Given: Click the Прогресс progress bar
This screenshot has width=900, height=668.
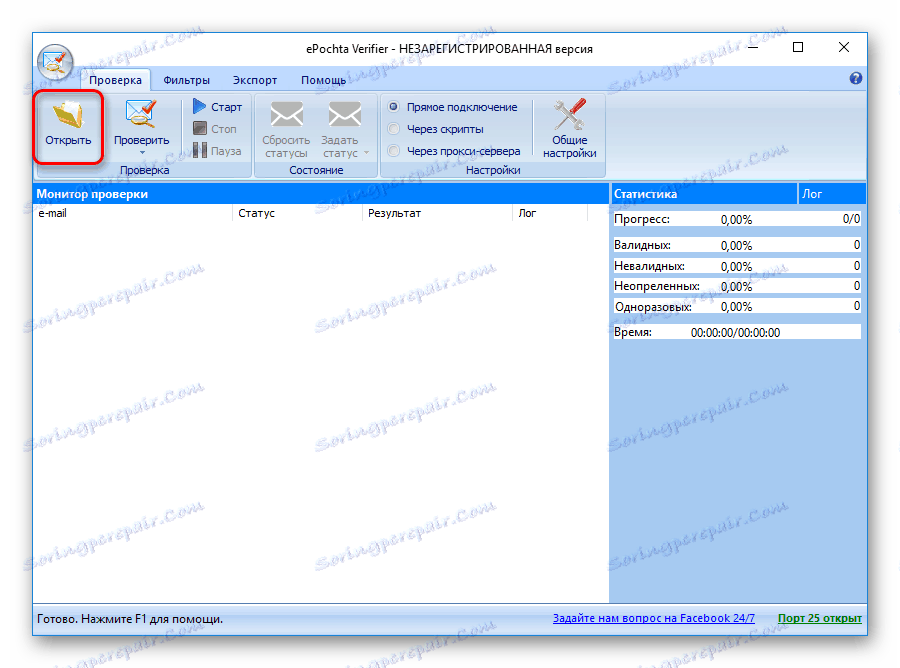Looking at the screenshot, I should pyautogui.click(x=737, y=219).
